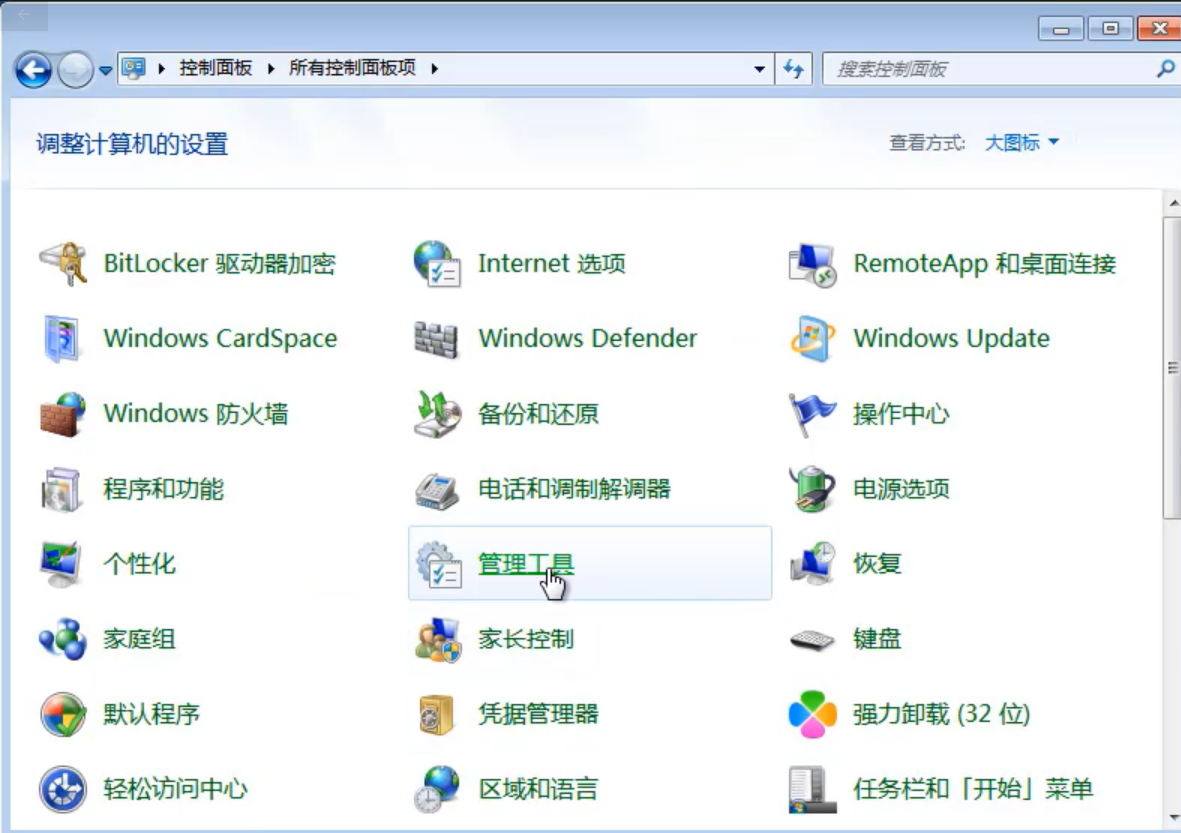Click the 键盘 keyboard icon
This screenshot has width=1181, height=833.
coord(812,639)
